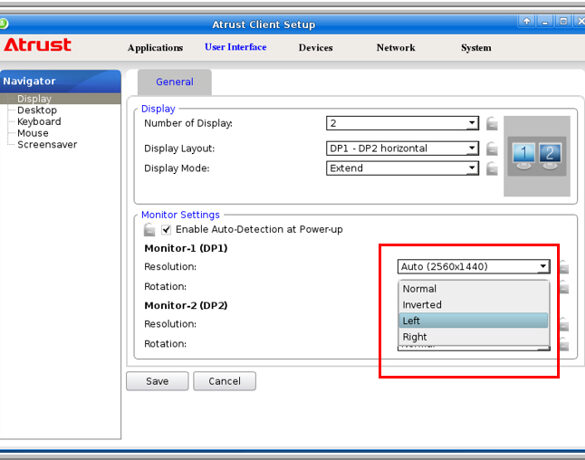The width and height of the screenshot is (585, 460).
Task: Open the System menu tab
Action: 476,48
